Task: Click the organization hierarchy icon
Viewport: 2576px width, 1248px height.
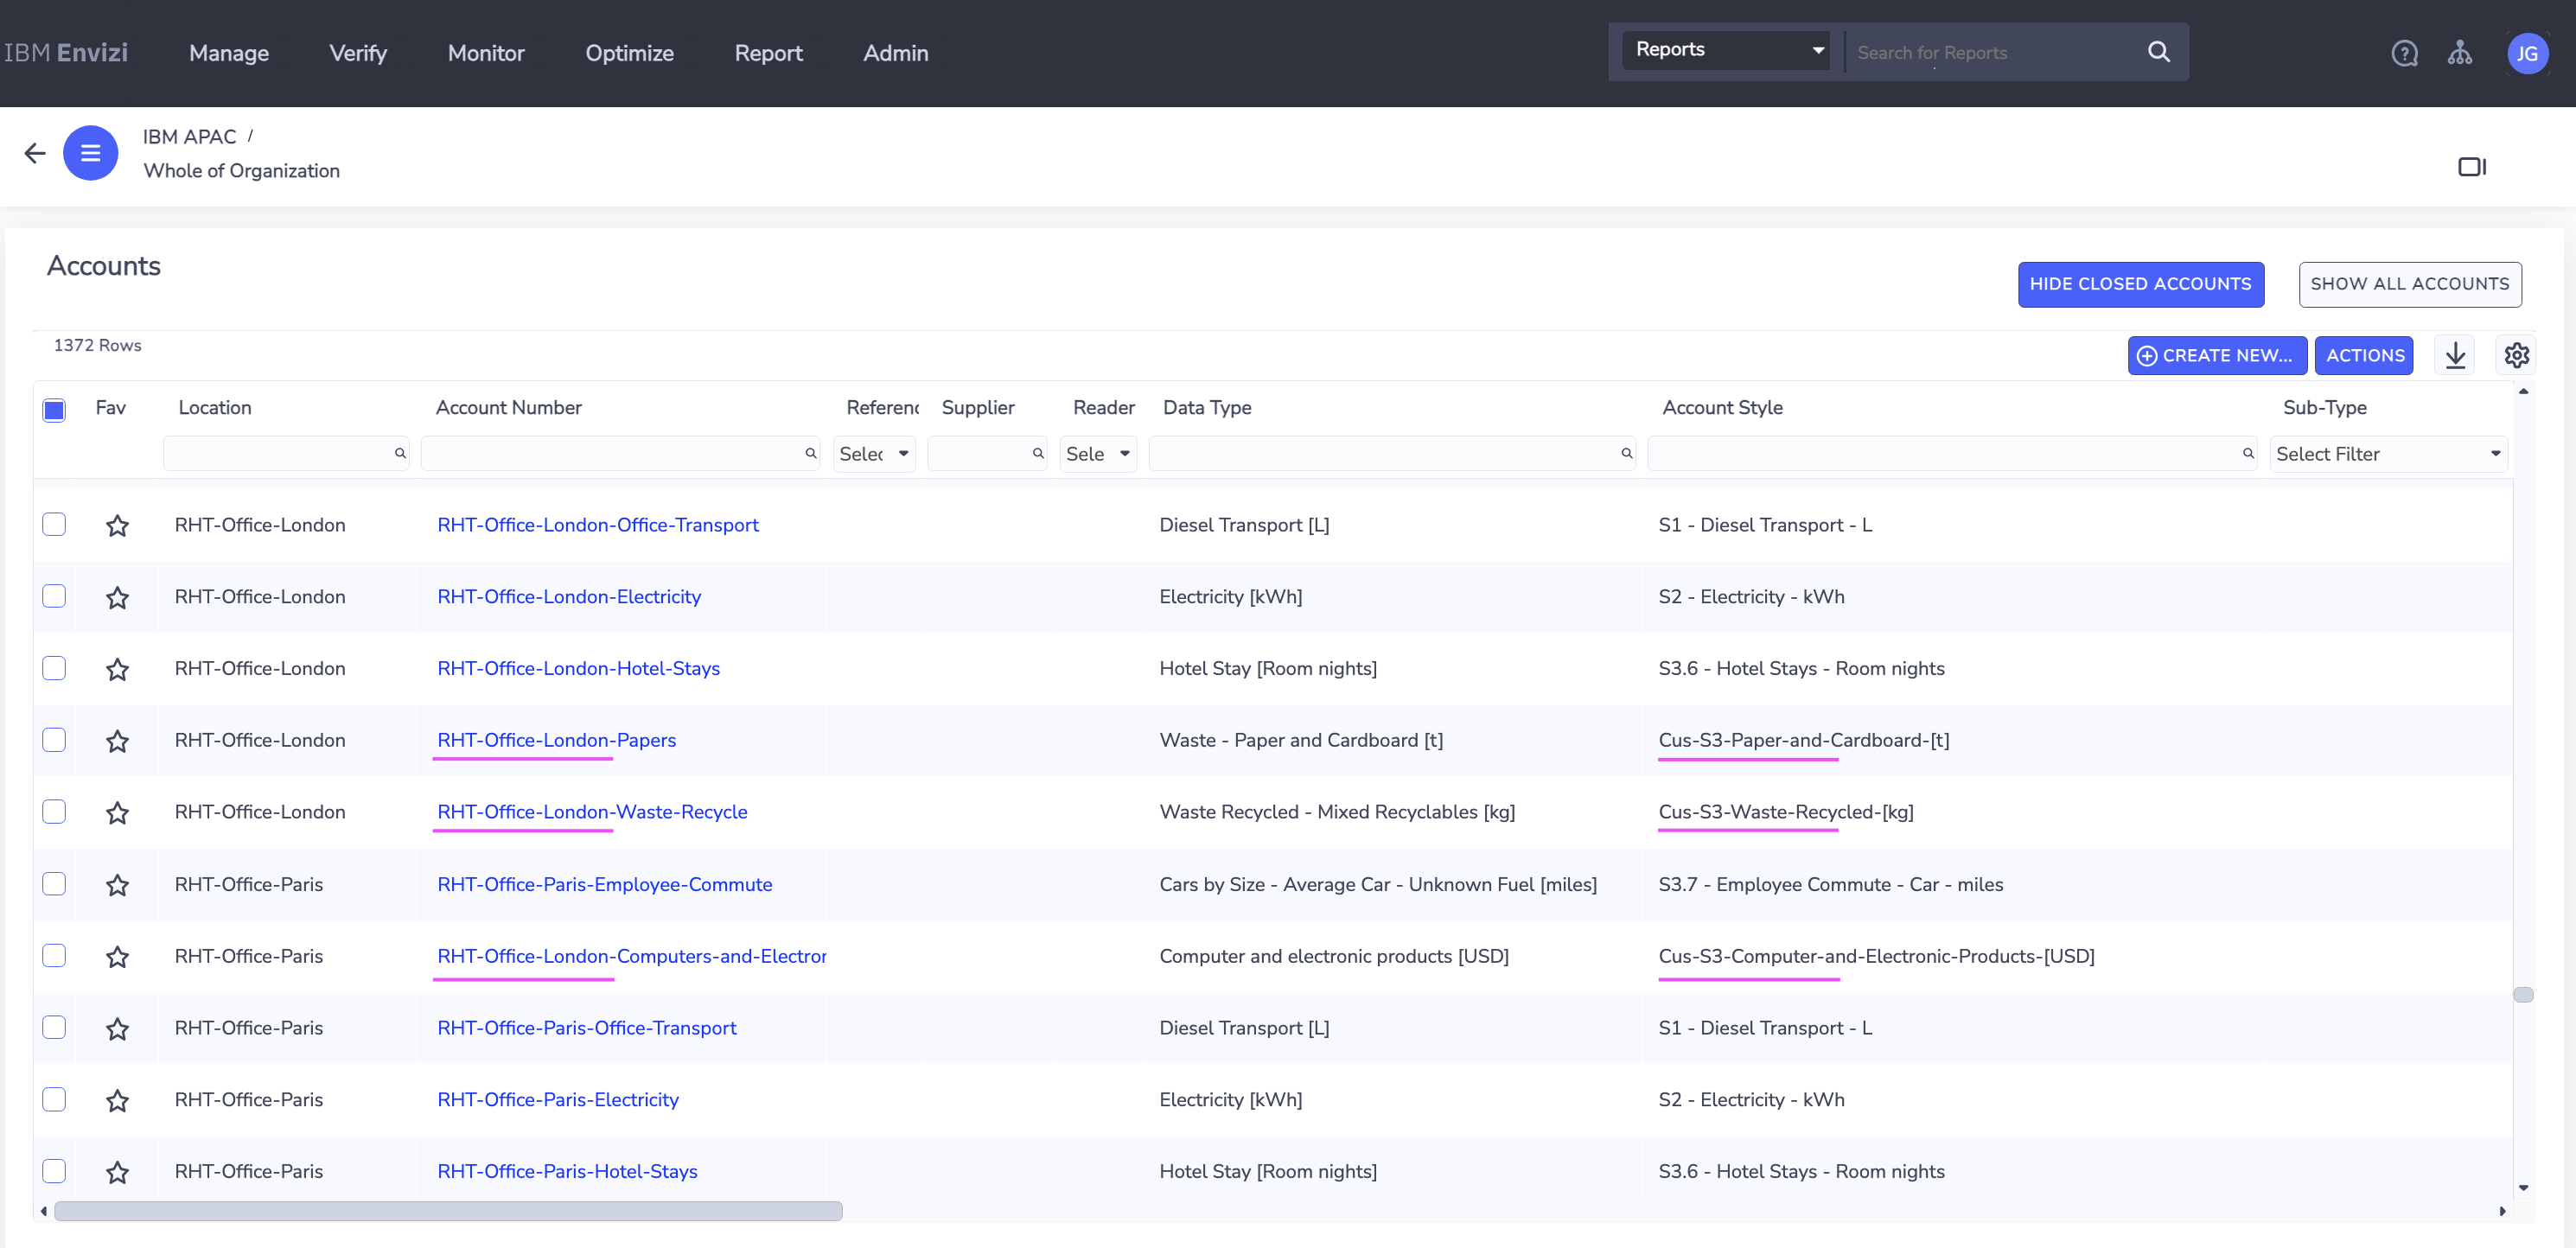Action: pyautogui.click(x=2459, y=53)
